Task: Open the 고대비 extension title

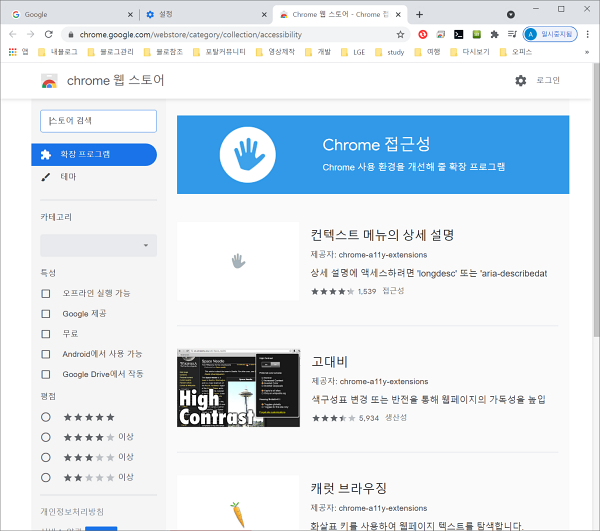Action: pyautogui.click(x=329, y=362)
